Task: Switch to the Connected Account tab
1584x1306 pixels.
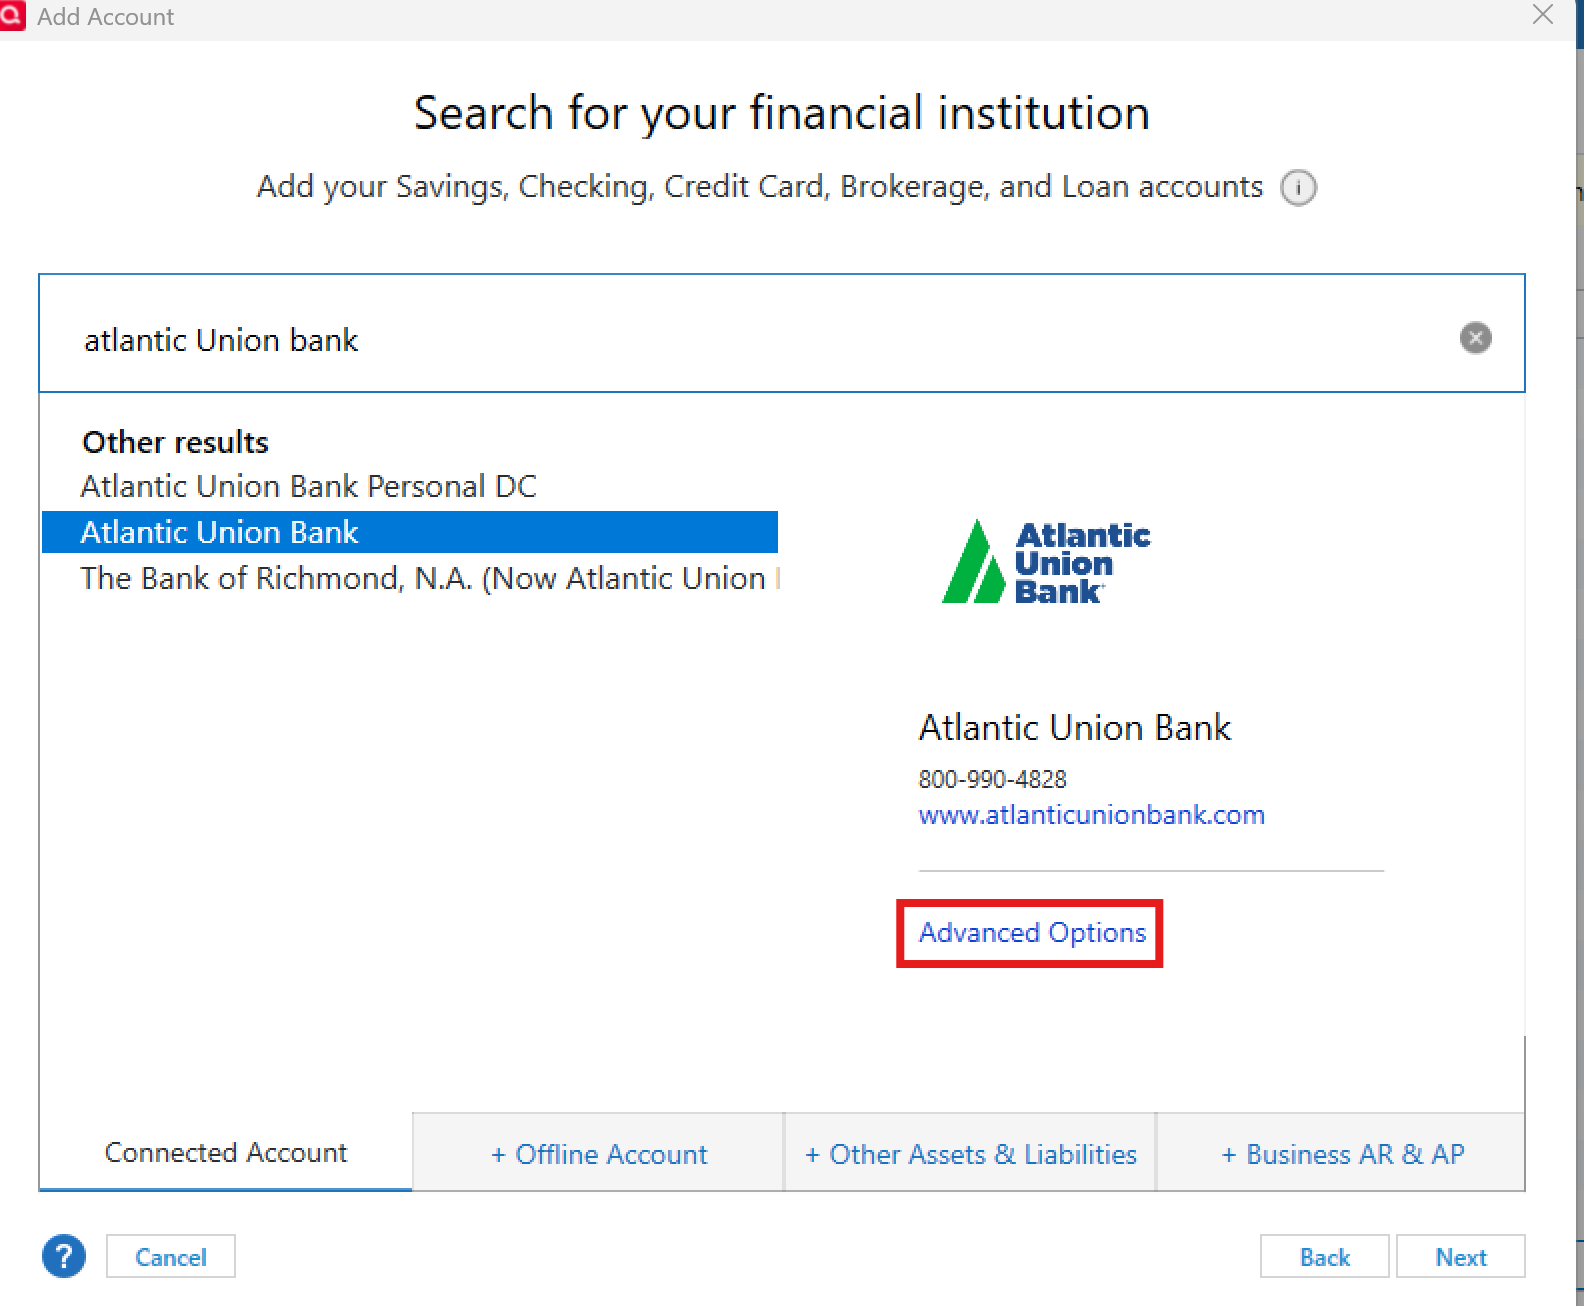Action: pyautogui.click(x=226, y=1153)
